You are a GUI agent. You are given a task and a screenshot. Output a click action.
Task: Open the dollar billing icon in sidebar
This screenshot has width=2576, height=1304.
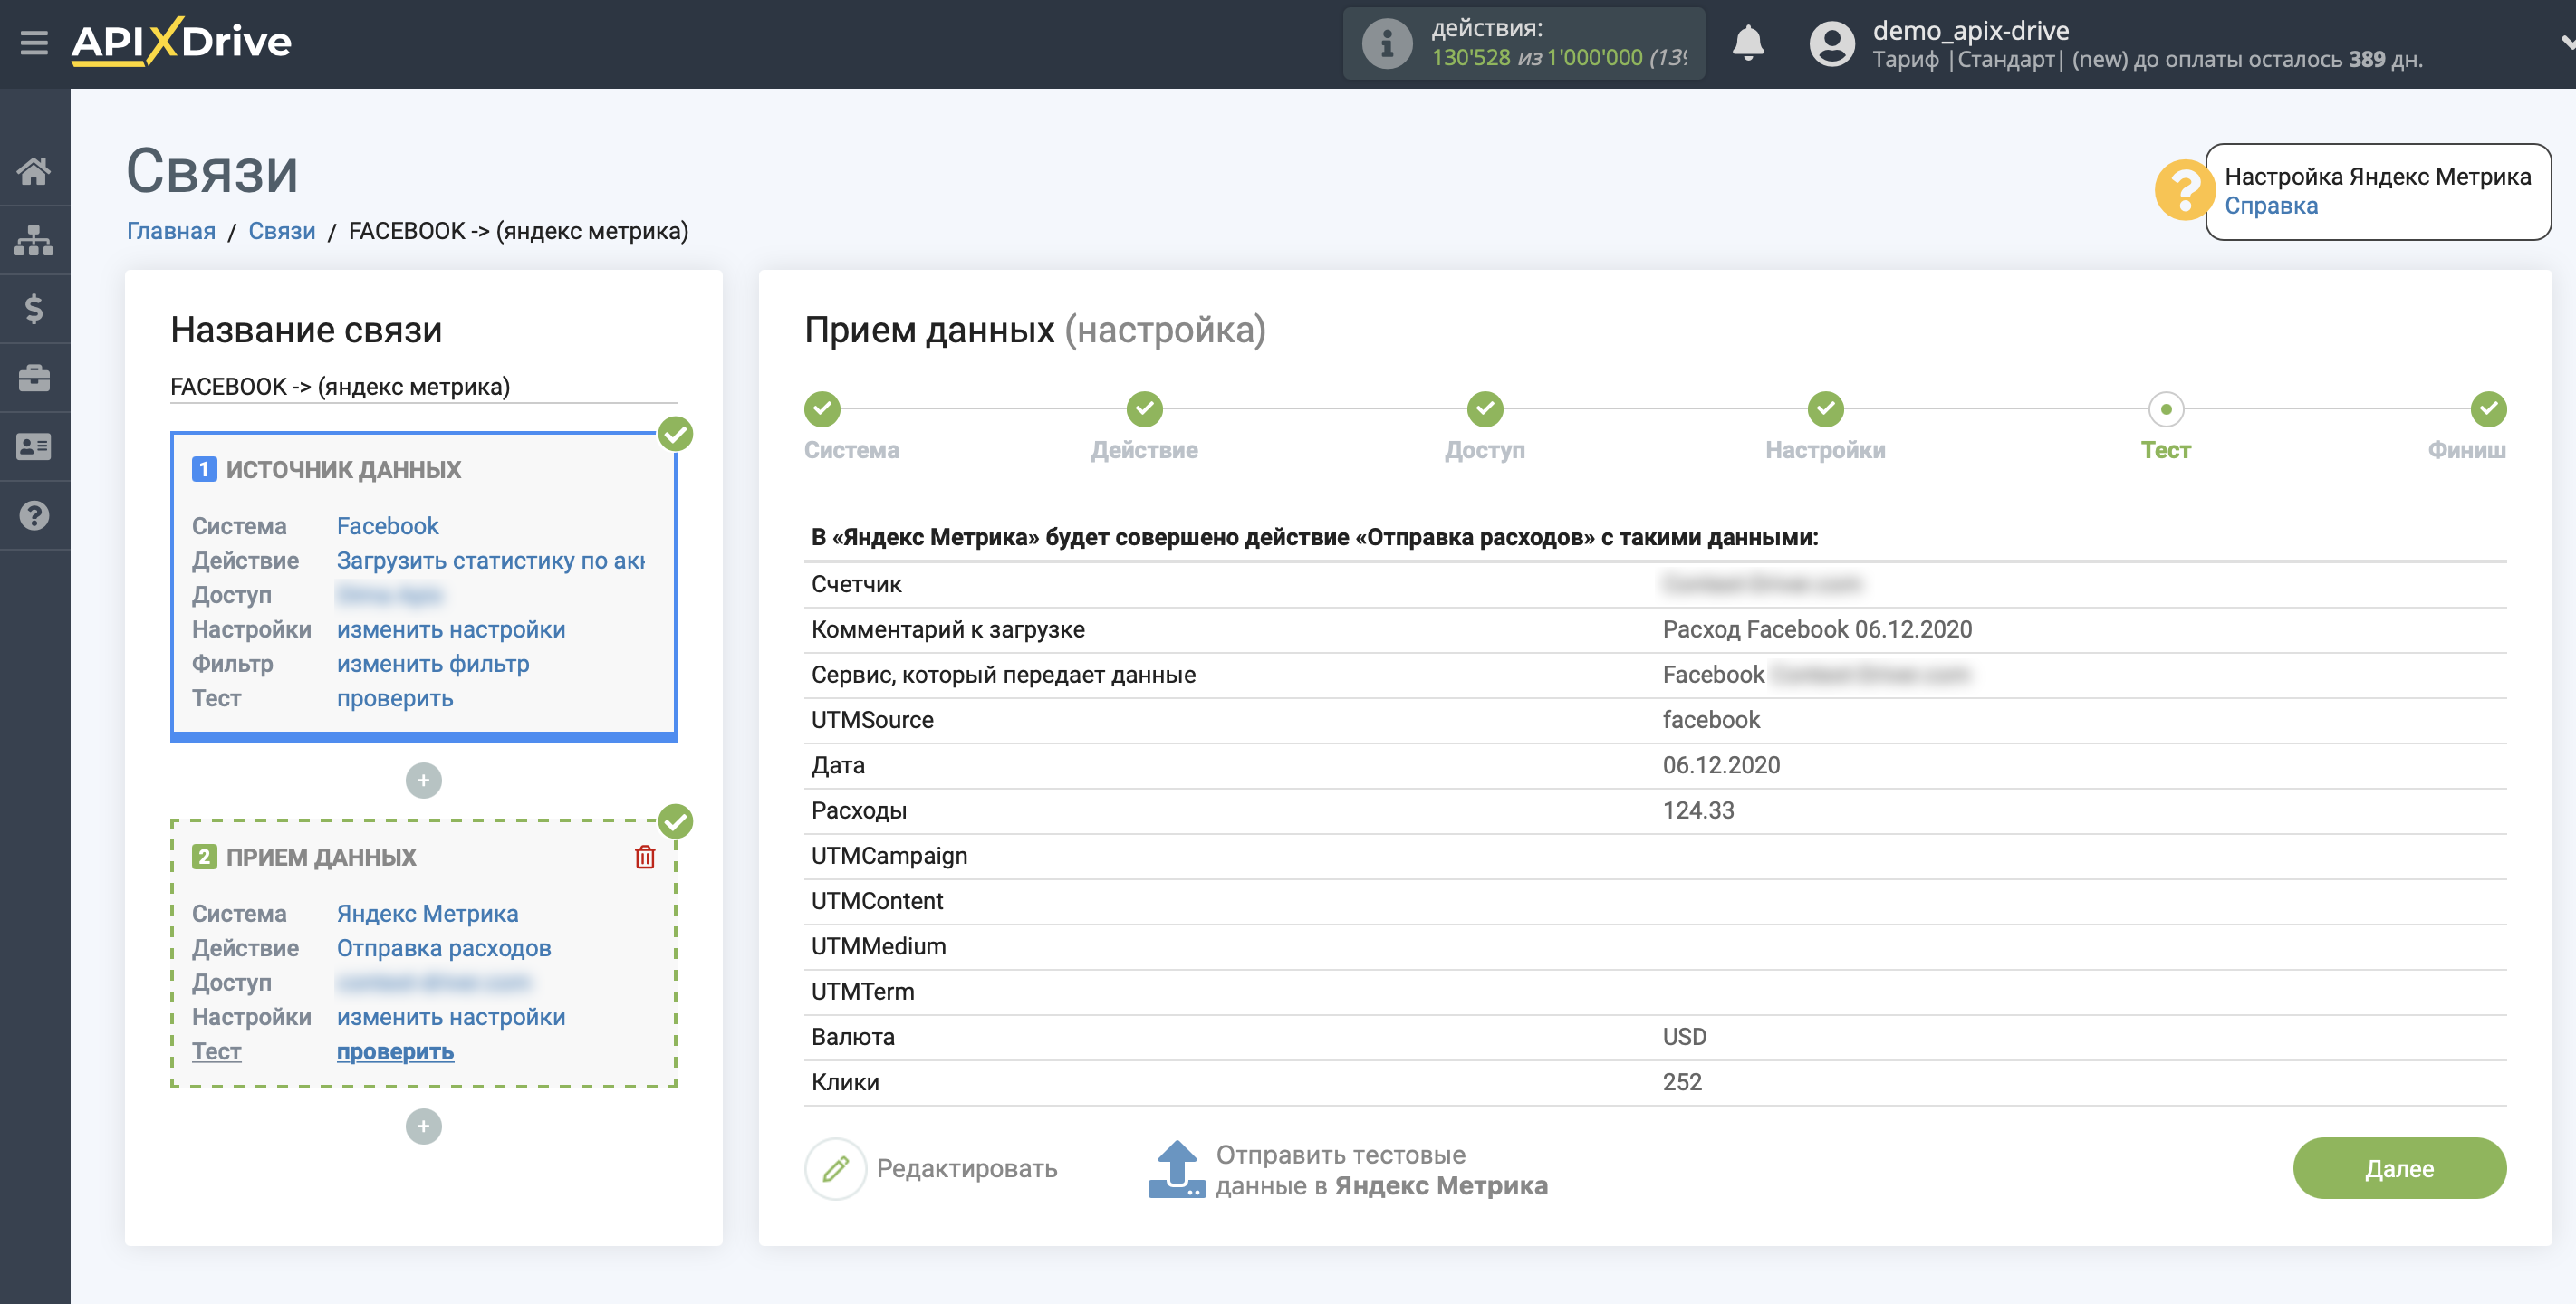click(34, 309)
